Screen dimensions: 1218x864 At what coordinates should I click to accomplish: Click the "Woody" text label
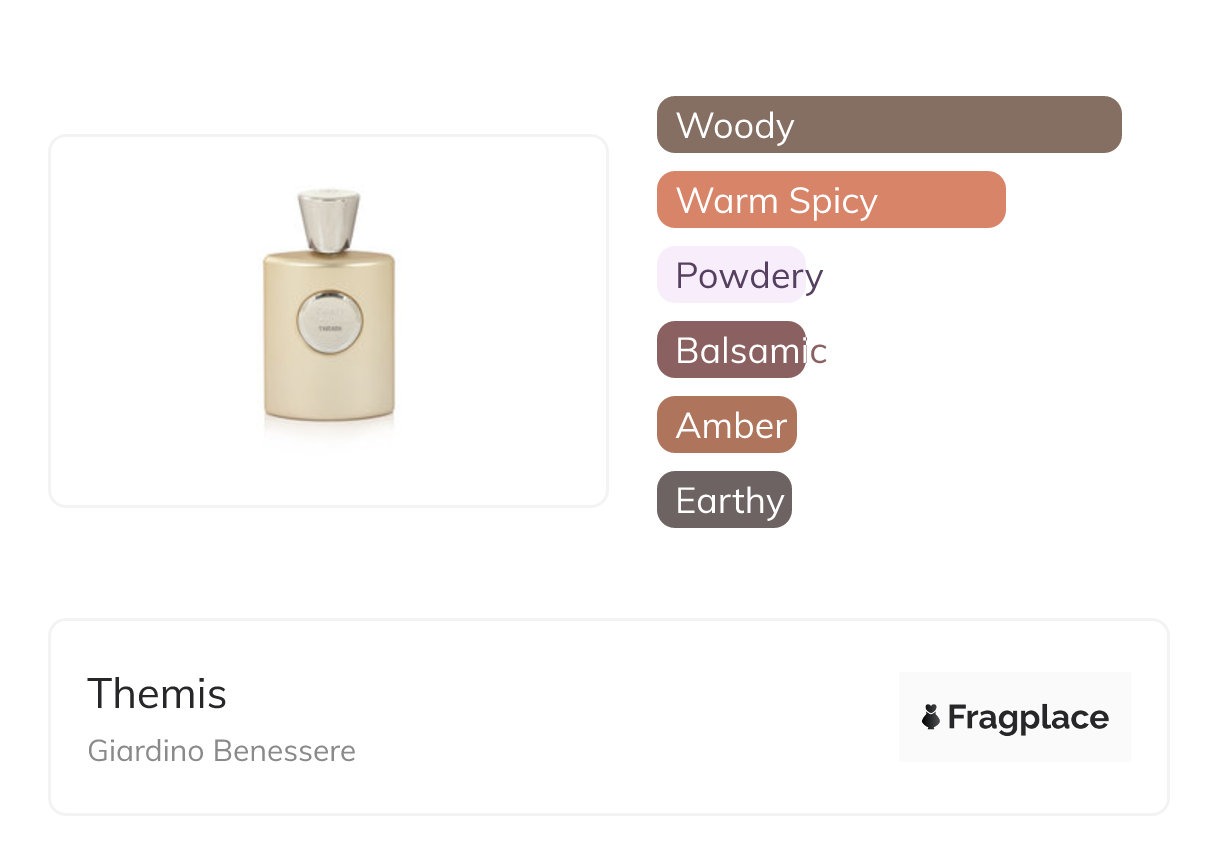pyautogui.click(x=735, y=126)
